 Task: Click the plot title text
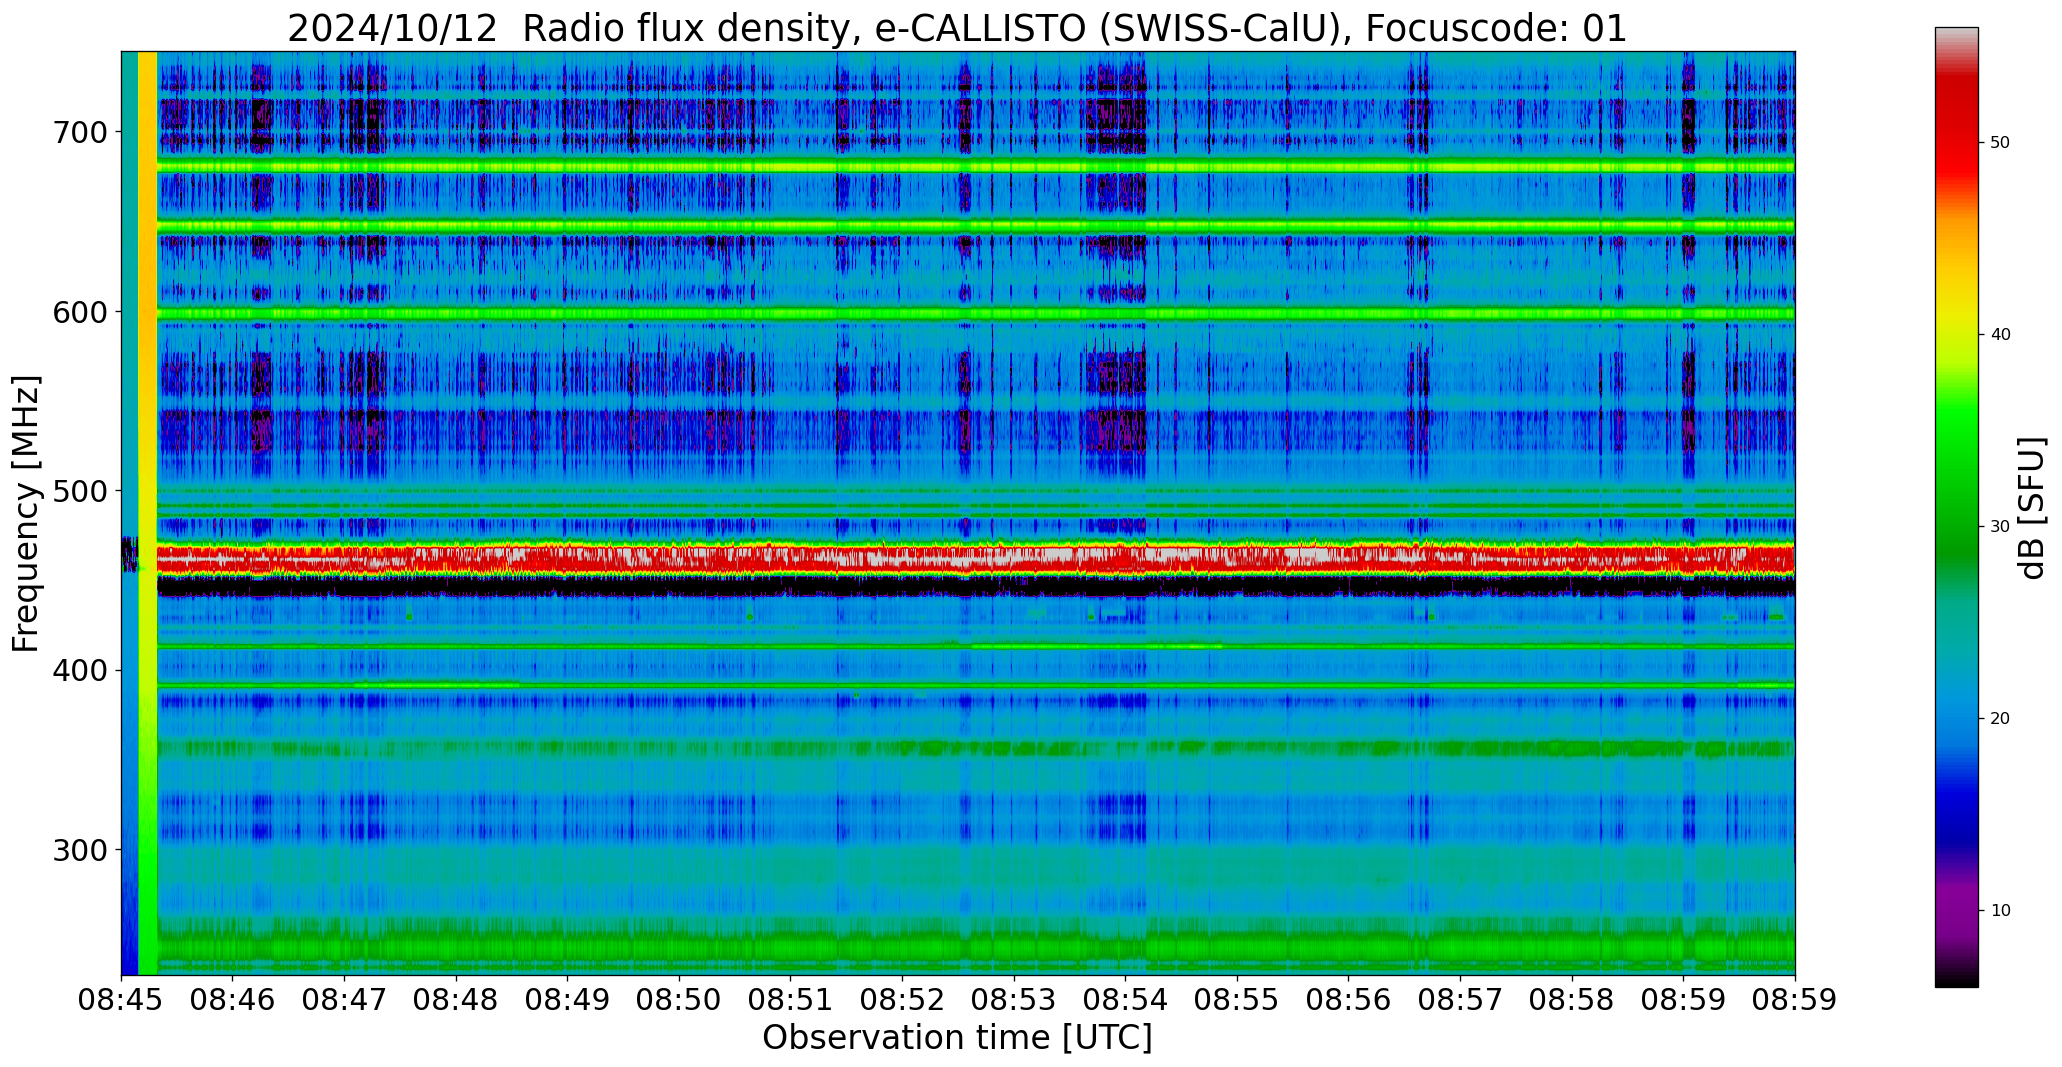pyautogui.click(x=957, y=28)
